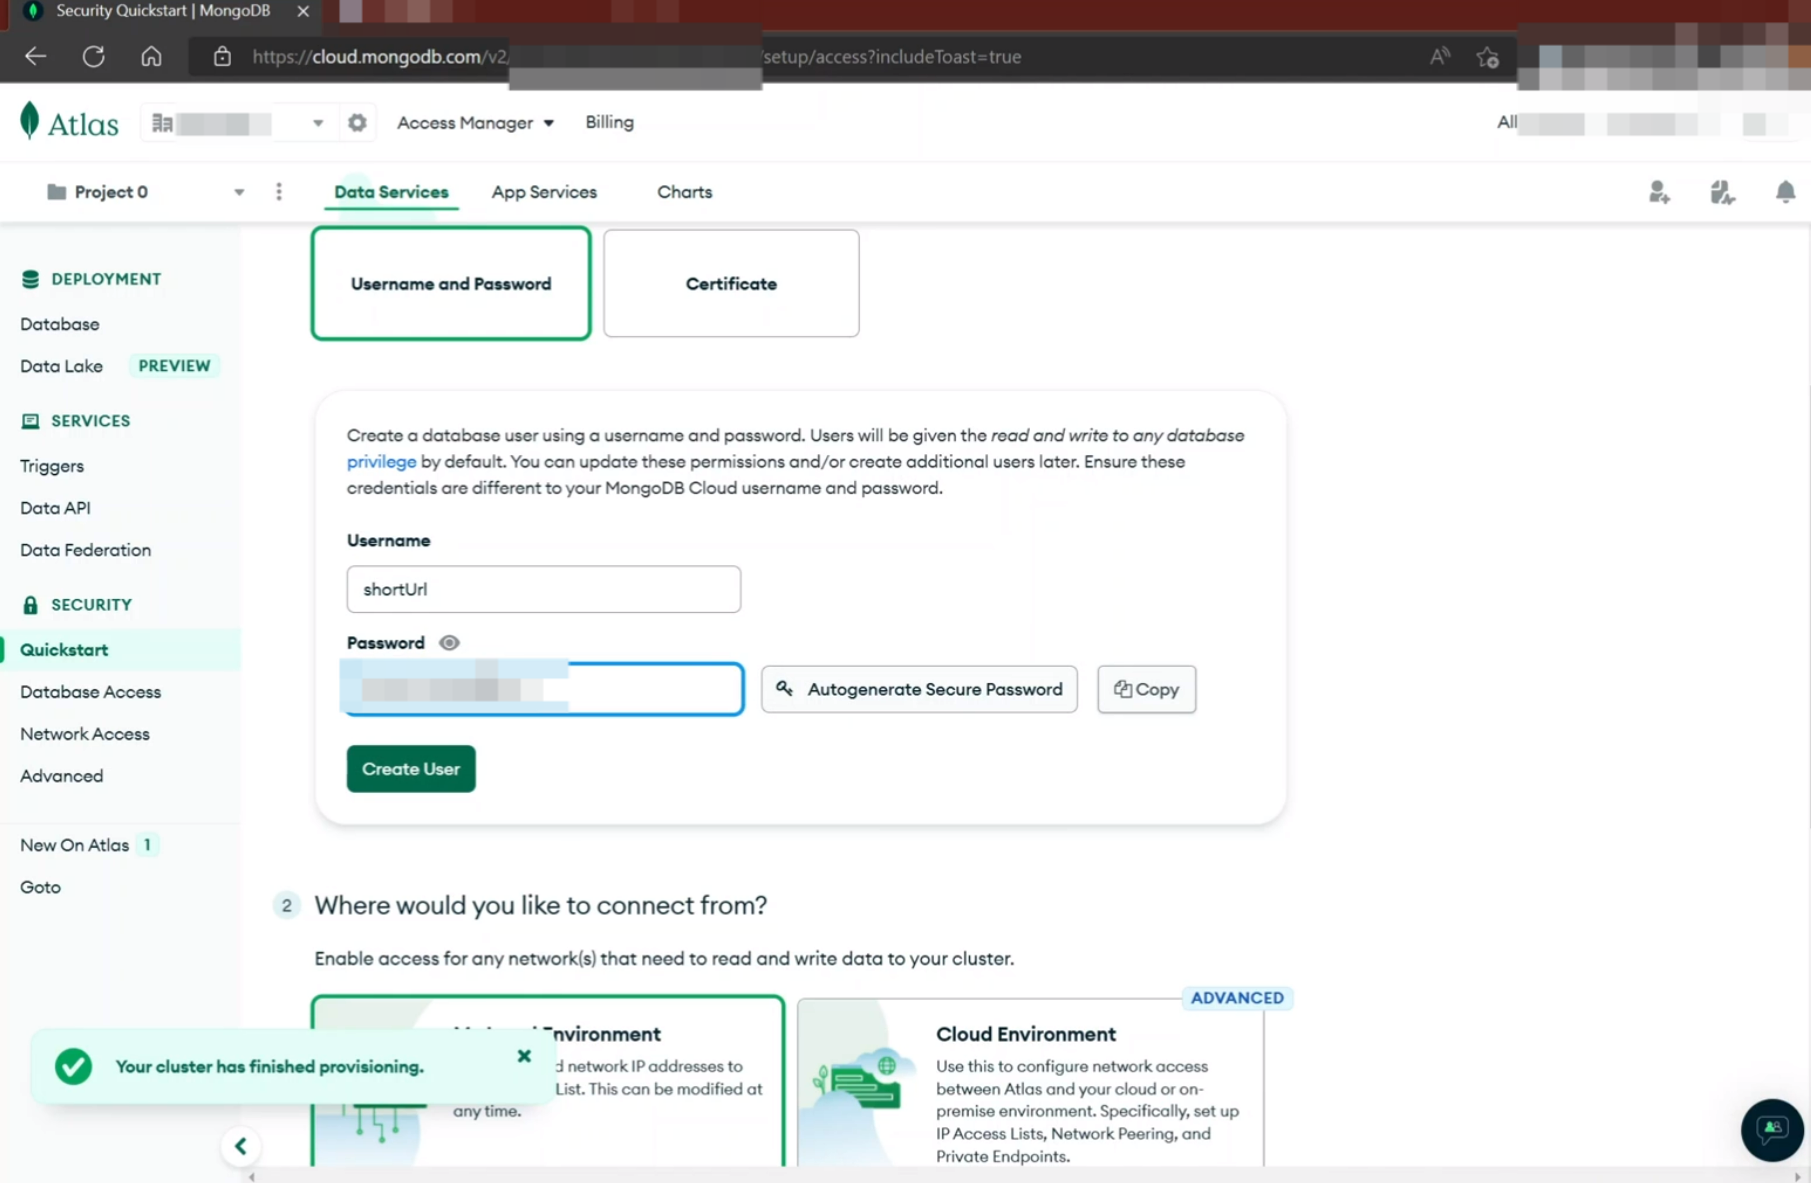Go to browser home icon
This screenshot has width=1811, height=1183.
coord(151,56)
